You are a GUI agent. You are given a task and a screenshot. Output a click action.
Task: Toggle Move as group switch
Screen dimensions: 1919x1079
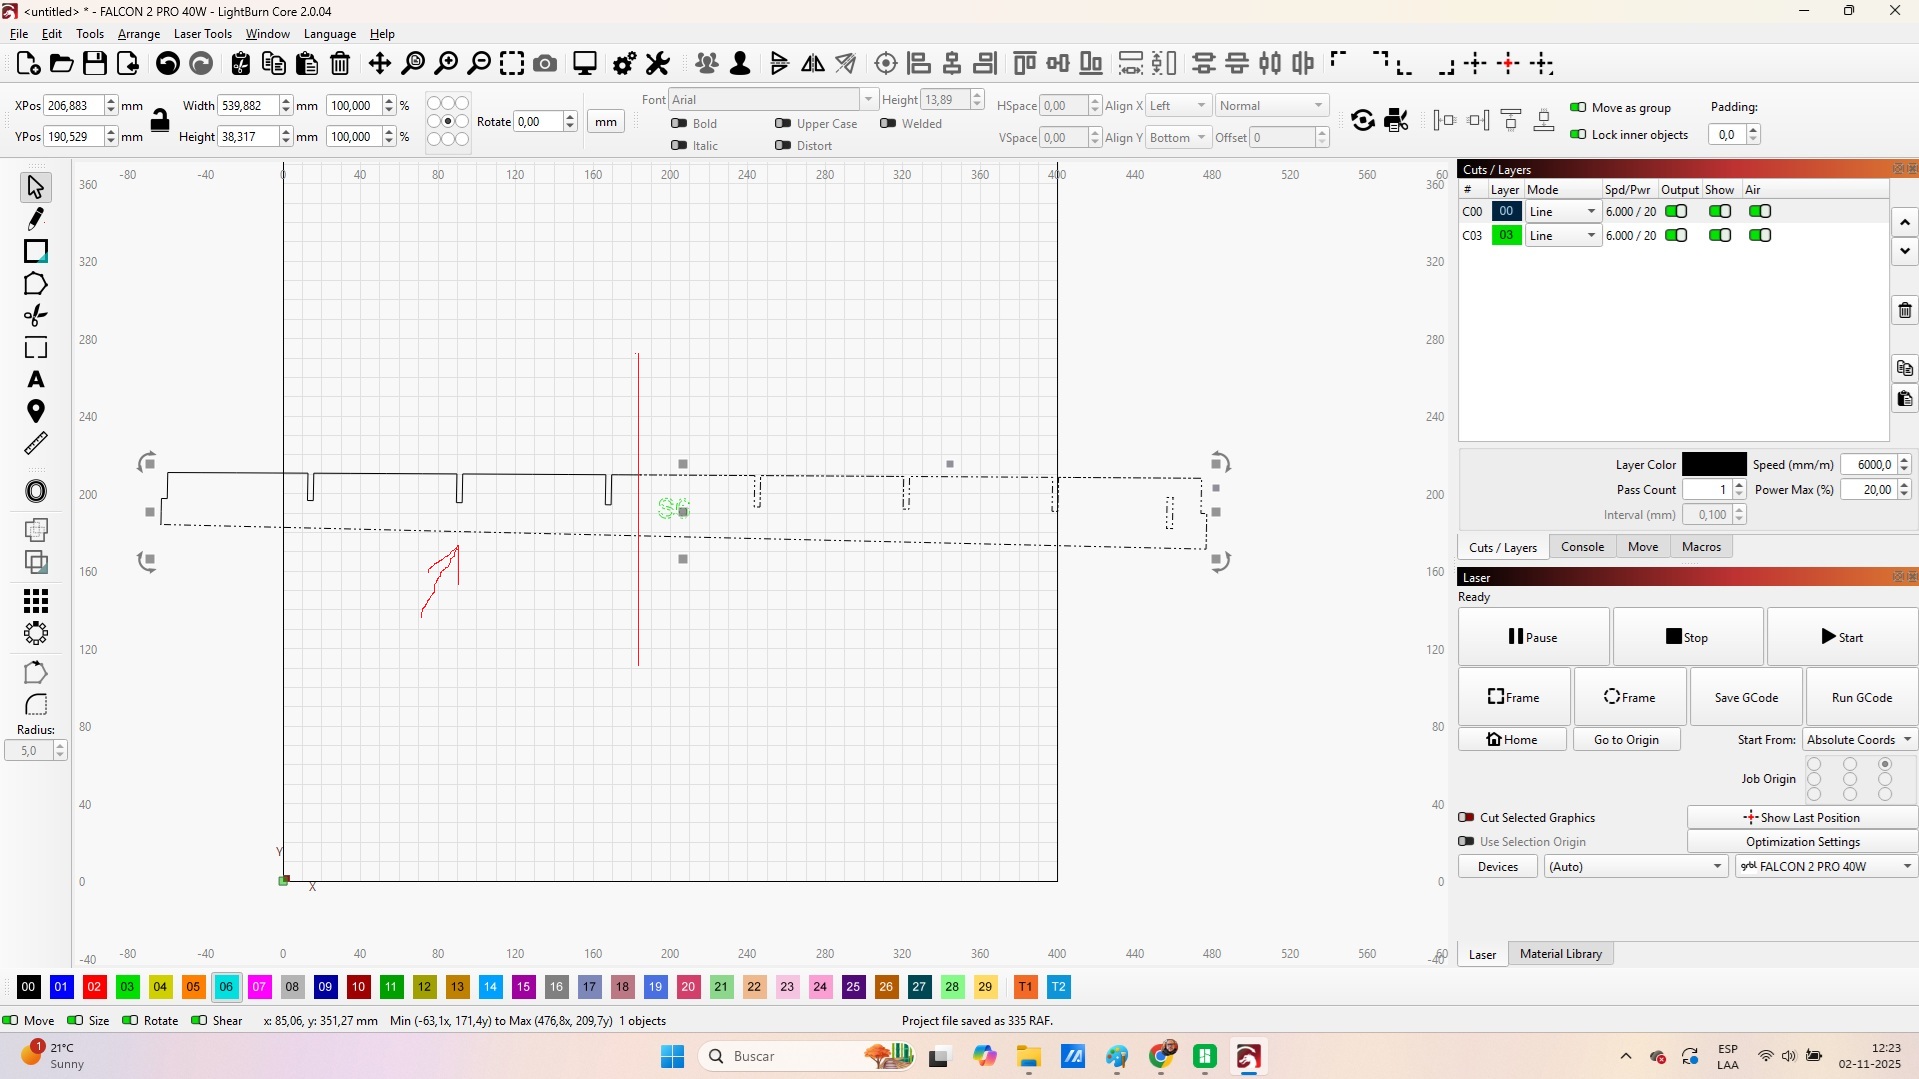1578,108
